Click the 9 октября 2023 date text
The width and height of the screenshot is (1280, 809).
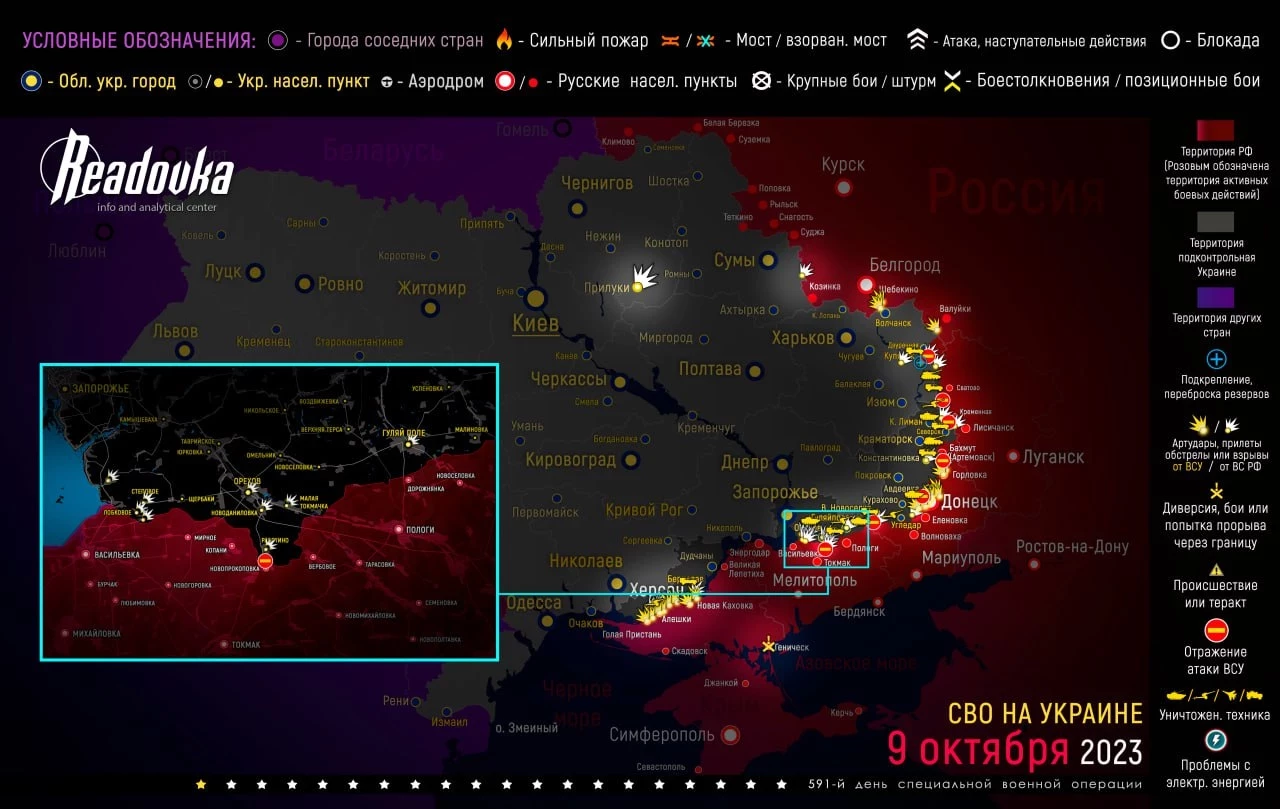tap(1014, 750)
